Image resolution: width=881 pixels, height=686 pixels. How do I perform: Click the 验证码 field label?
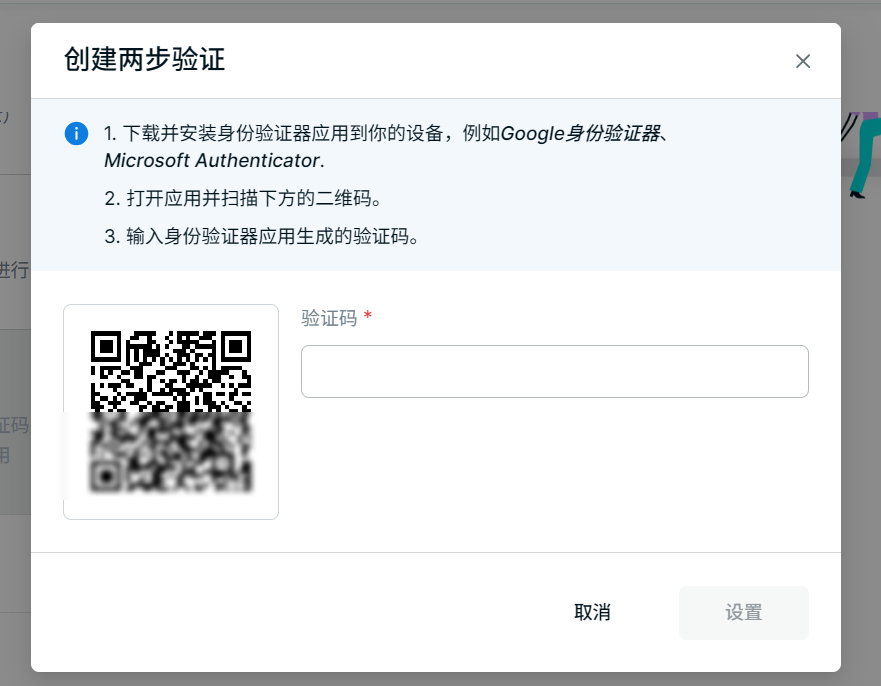329,318
